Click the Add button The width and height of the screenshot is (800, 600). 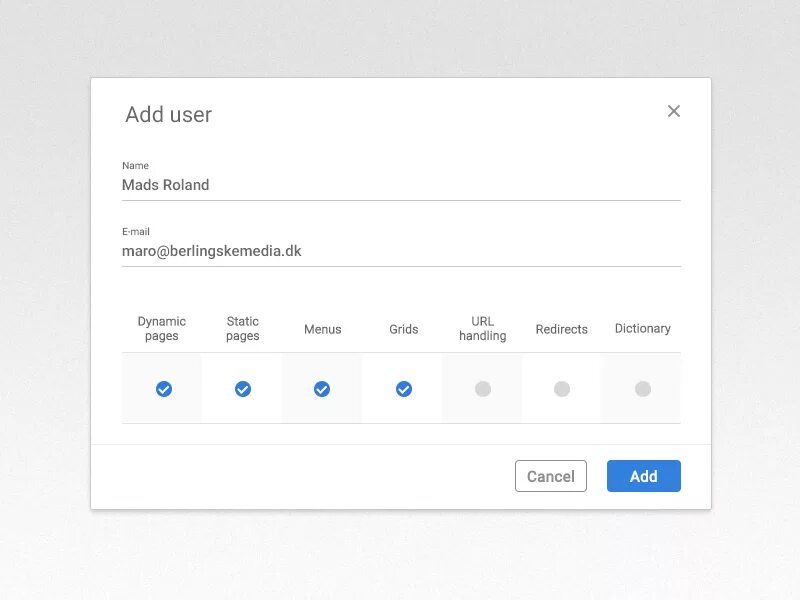tap(643, 476)
